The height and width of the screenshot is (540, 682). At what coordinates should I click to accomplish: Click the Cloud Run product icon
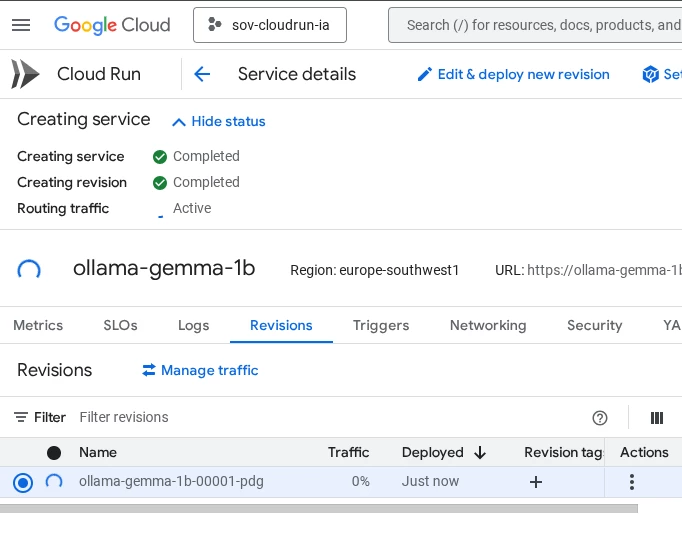[26, 74]
